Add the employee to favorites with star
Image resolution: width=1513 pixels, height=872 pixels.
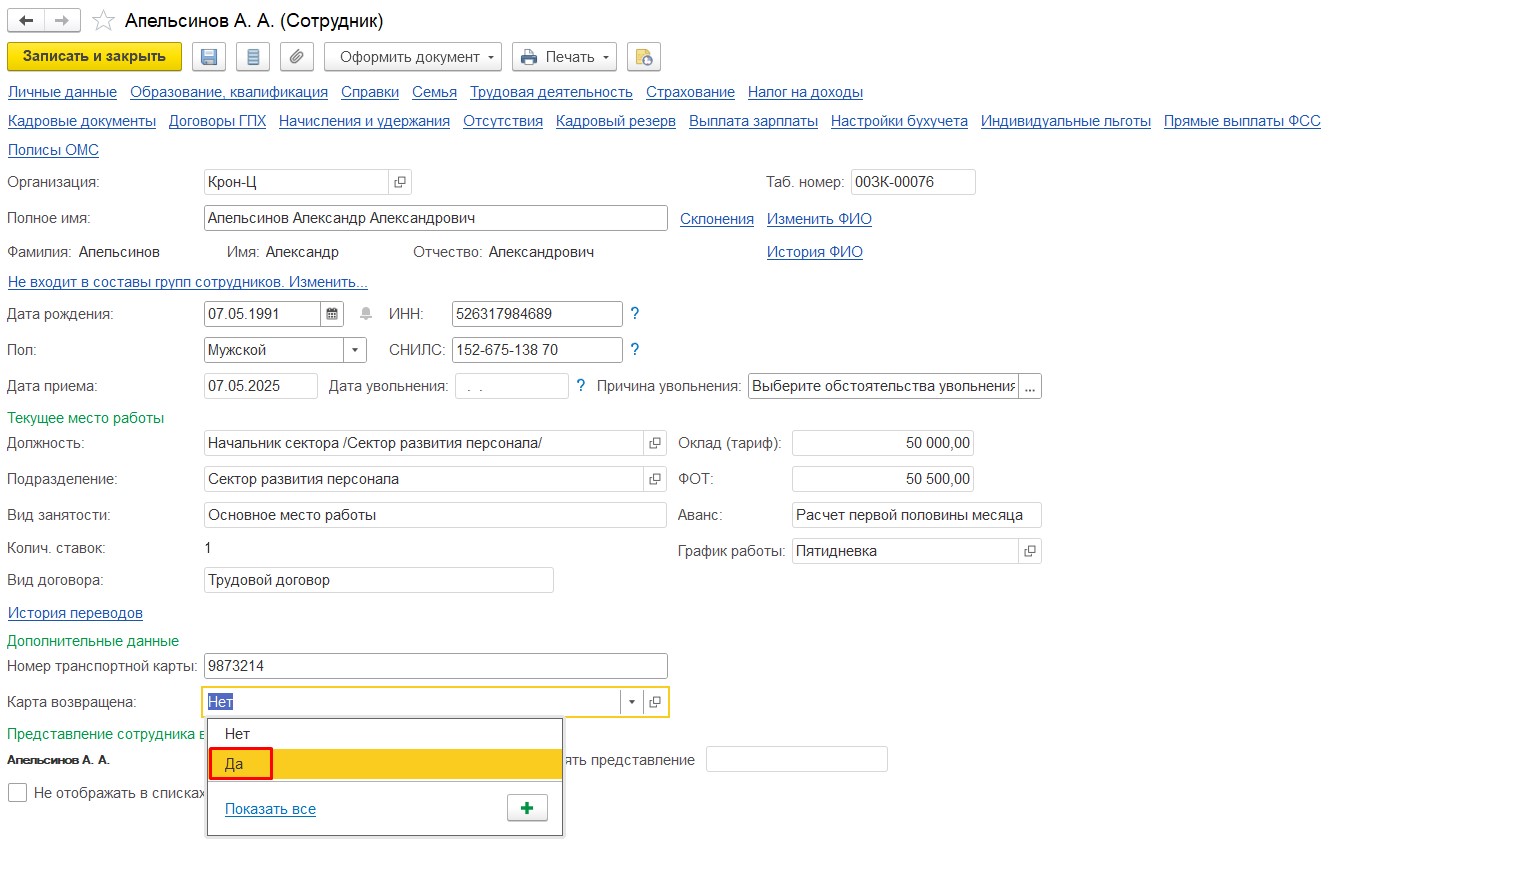pyautogui.click(x=103, y=21)
